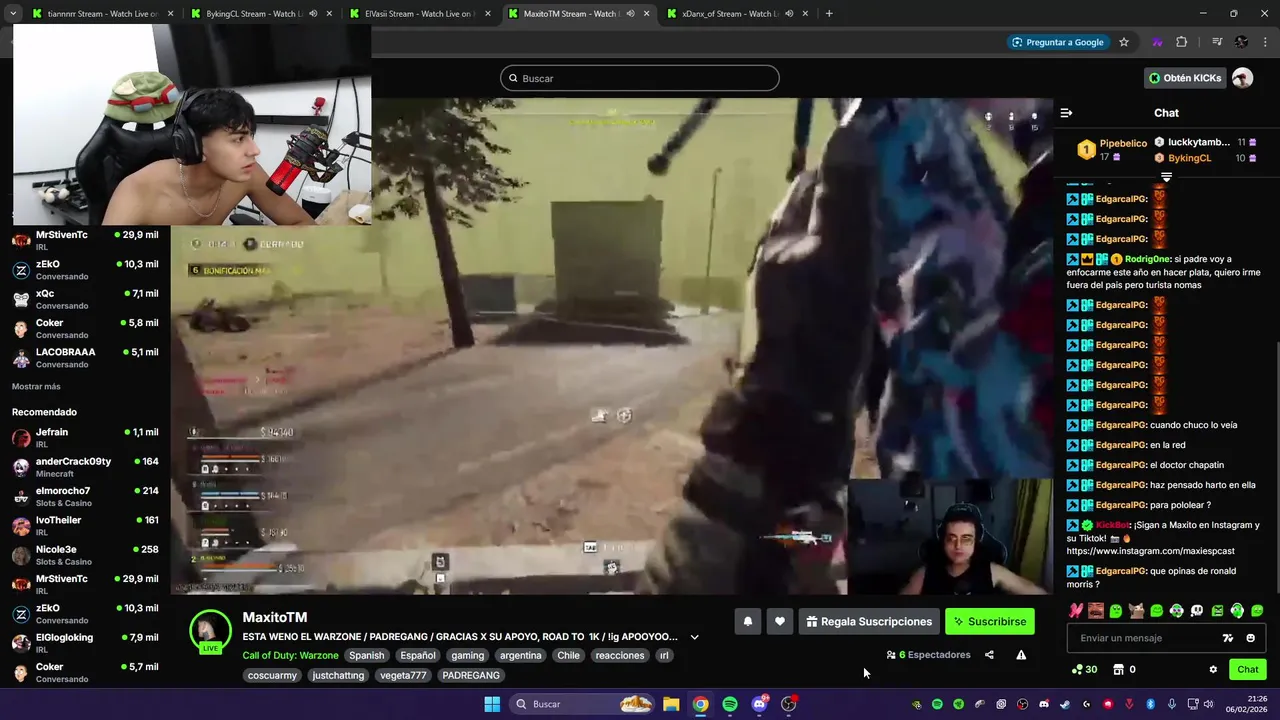Switch to BykingCL Stream tab
The image size is (1280, 720).
(260, 14)
